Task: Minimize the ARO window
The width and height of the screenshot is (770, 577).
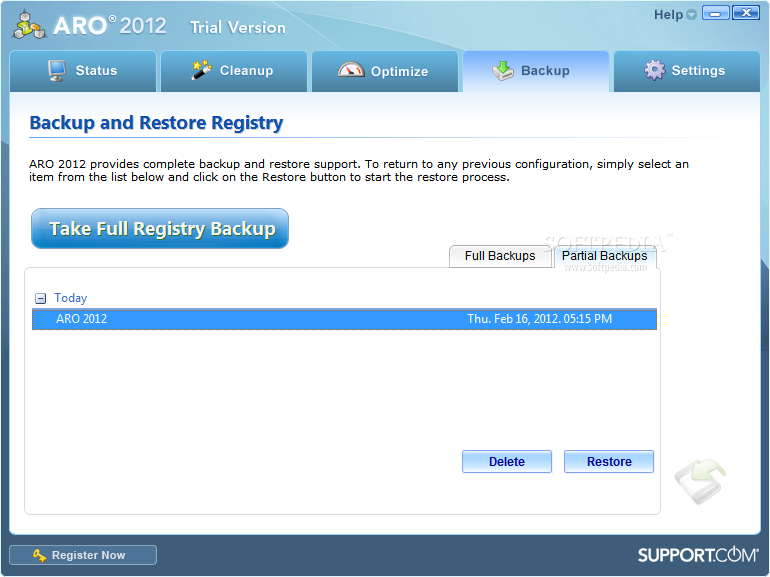Action: pyautogui.click(x=715, y=13)
